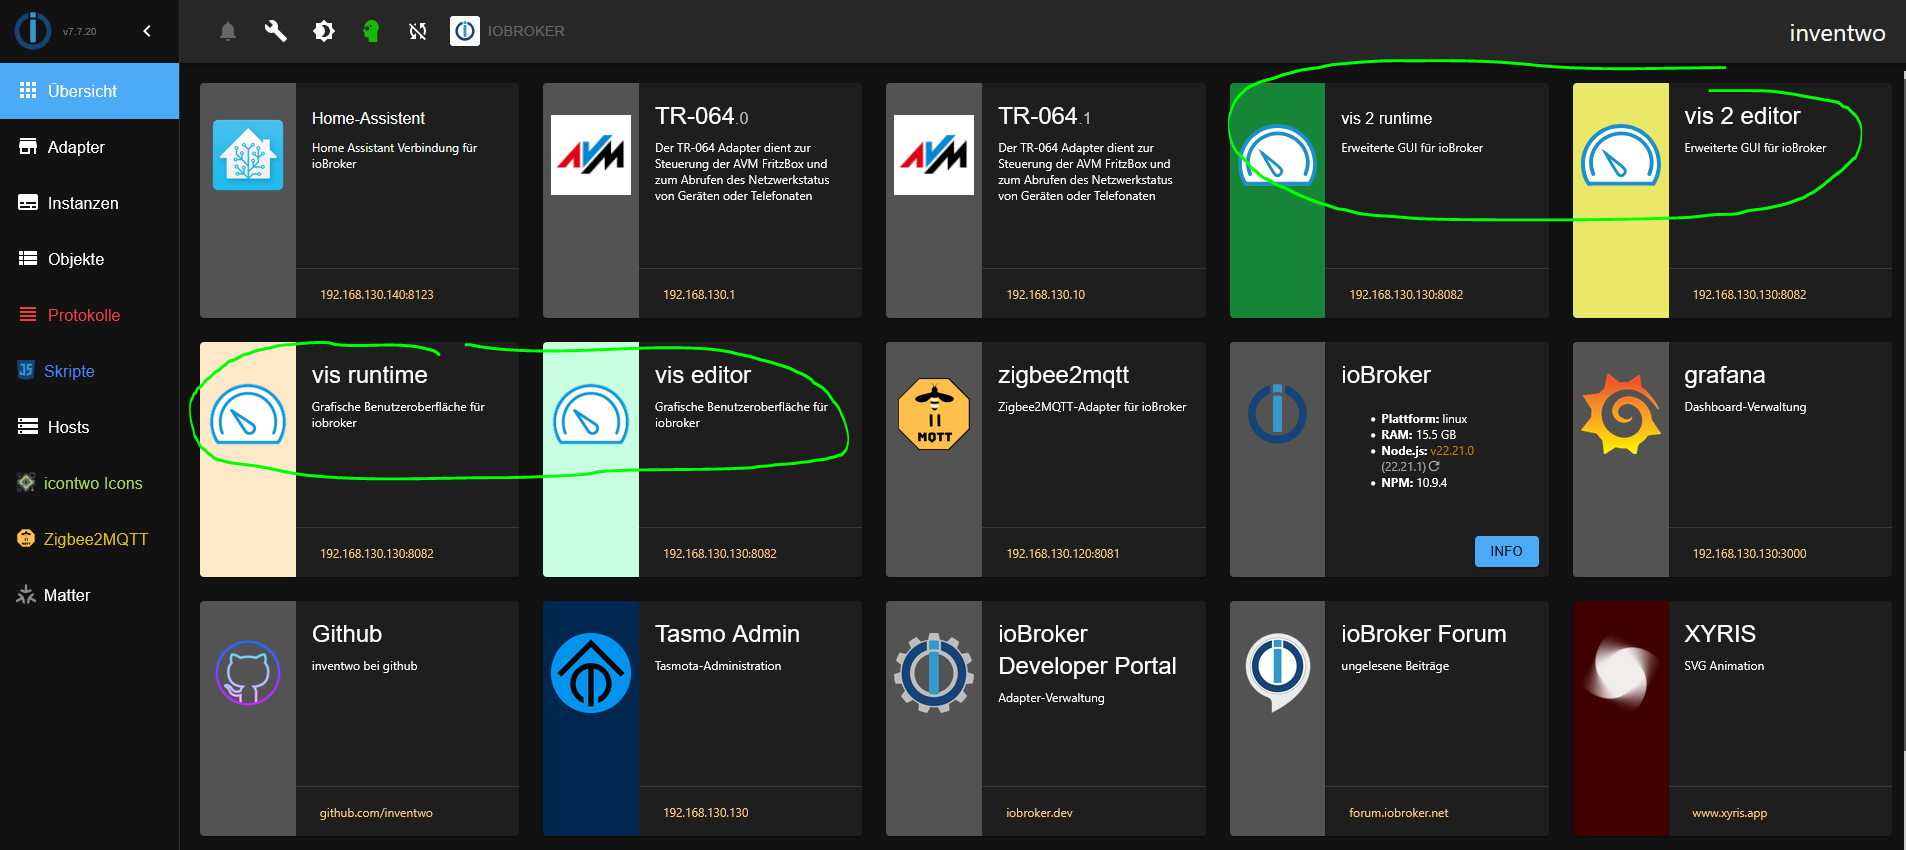Click the AVM logo on the TR-064.0 card
The height and width of the screenshot is (850, 1906).
pos(591,155)
